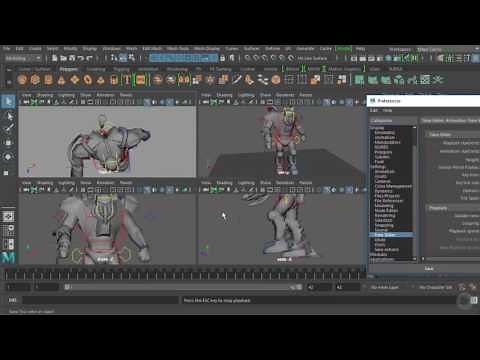
Task: Open Edit menu in Preferences window
Action: (x=374, y=110)
